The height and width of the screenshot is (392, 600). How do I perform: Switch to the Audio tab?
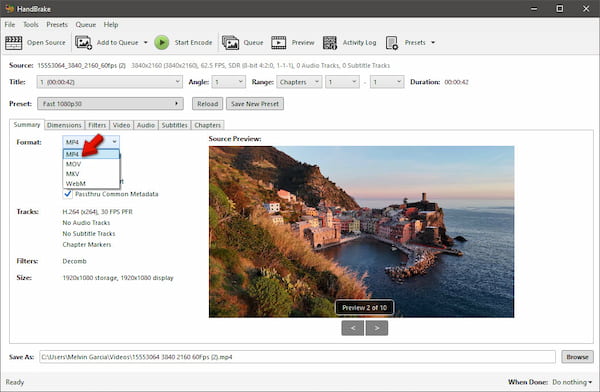[x=146, y=125]
